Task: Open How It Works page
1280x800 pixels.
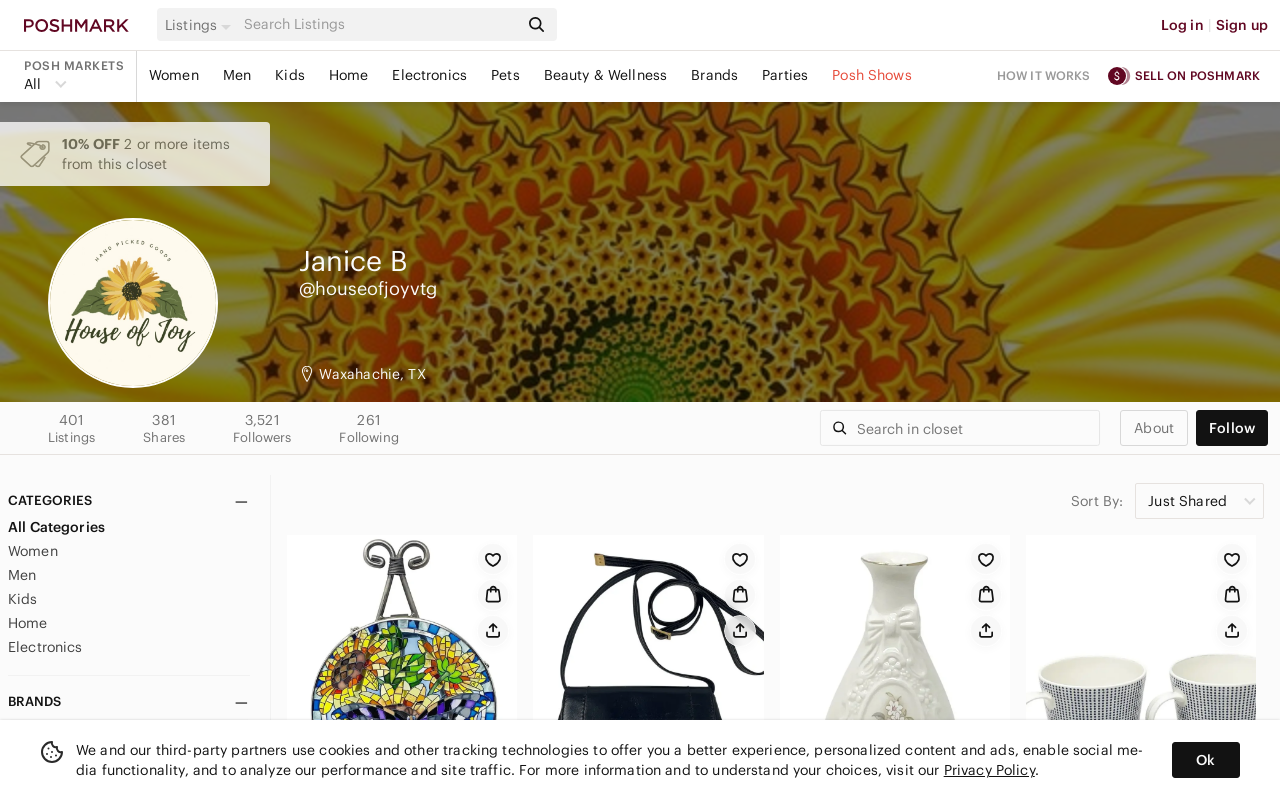Action: click(x=1043, y=76)
